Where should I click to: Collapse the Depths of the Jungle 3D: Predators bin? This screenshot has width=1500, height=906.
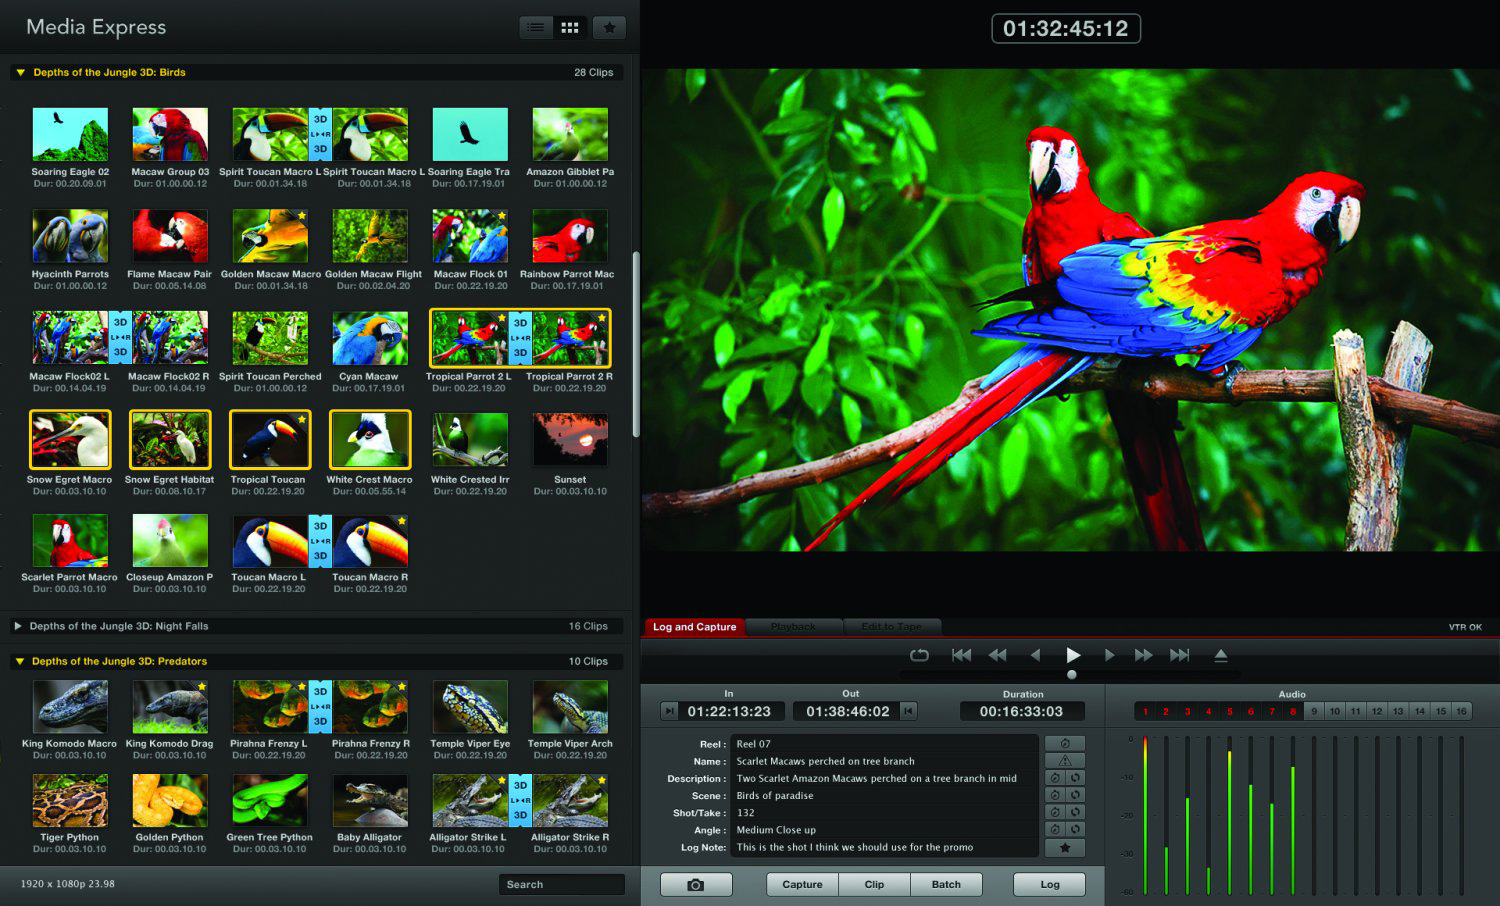pyautogui.click(x=20, y=662)
